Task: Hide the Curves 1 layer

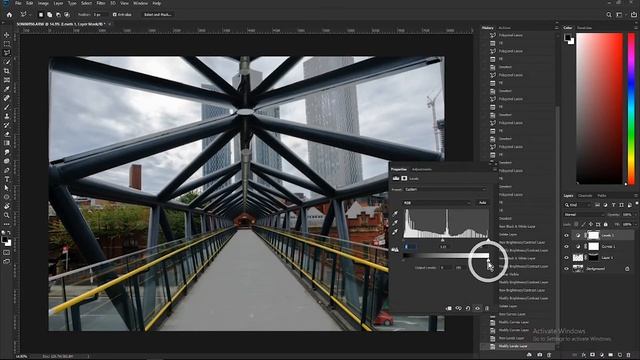Action: [566, 247]
